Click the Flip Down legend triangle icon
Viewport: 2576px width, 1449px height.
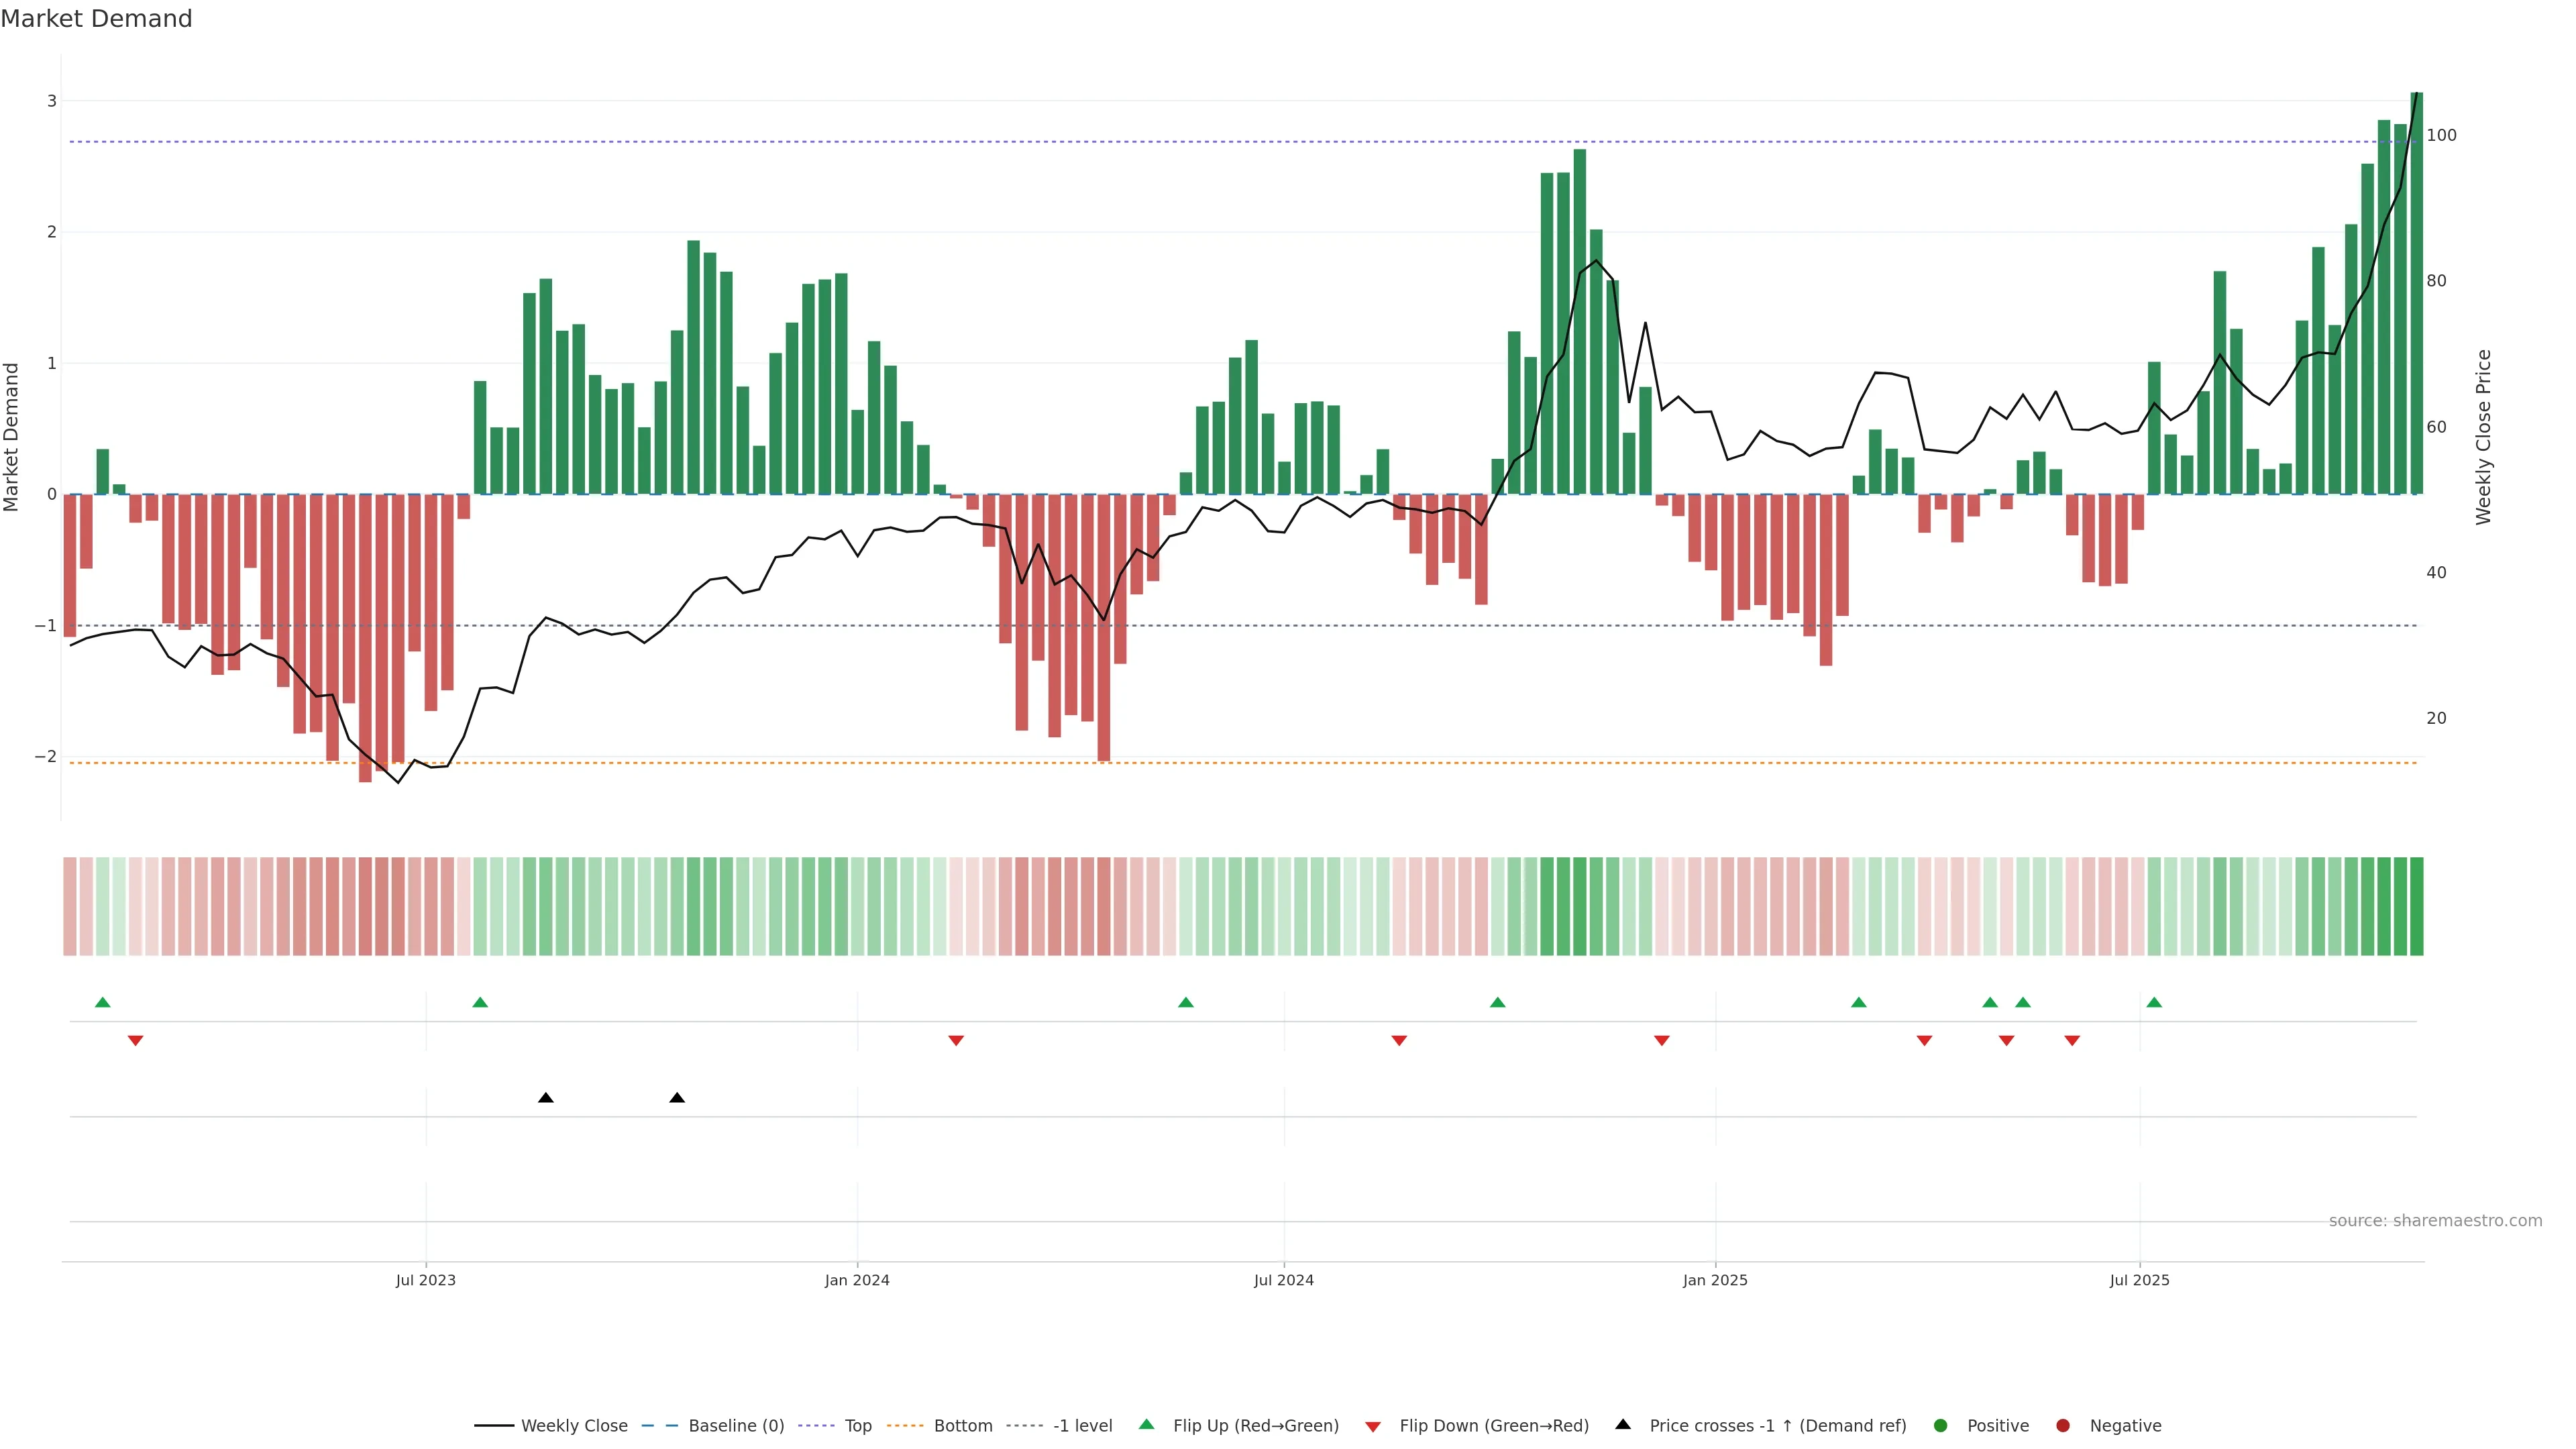click(1373, 1426)
